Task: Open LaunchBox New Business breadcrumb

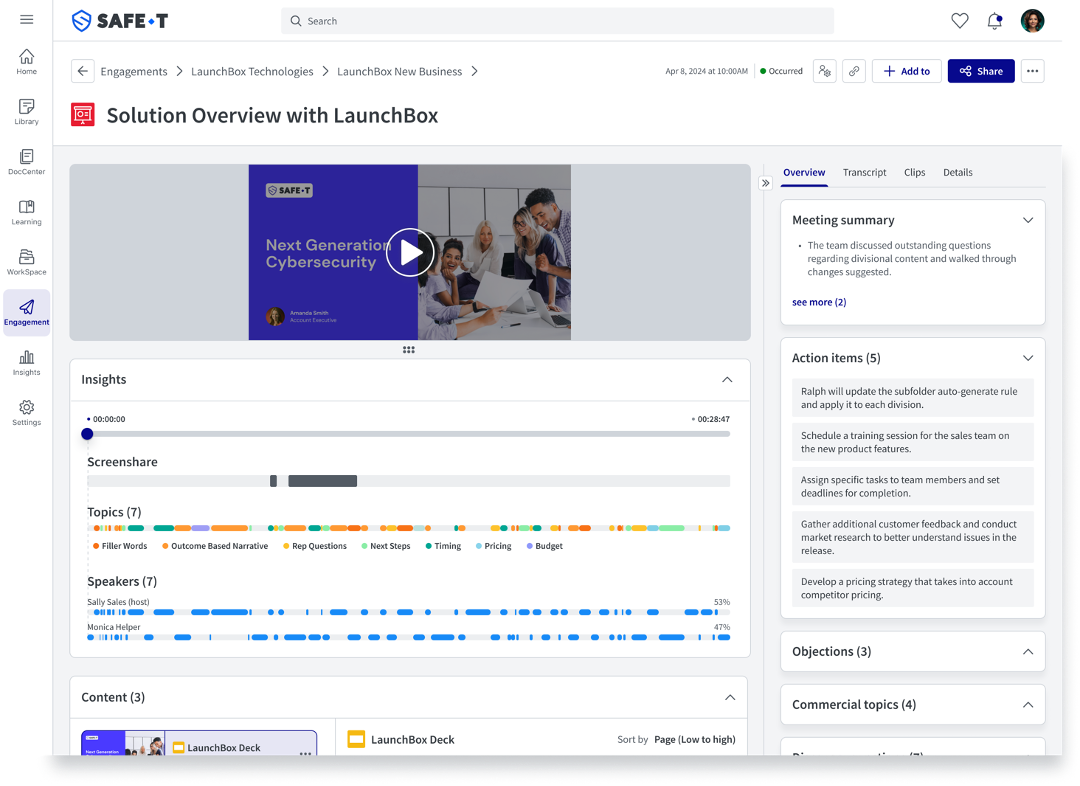Action: pyautogui.click(x=399, y=72)
